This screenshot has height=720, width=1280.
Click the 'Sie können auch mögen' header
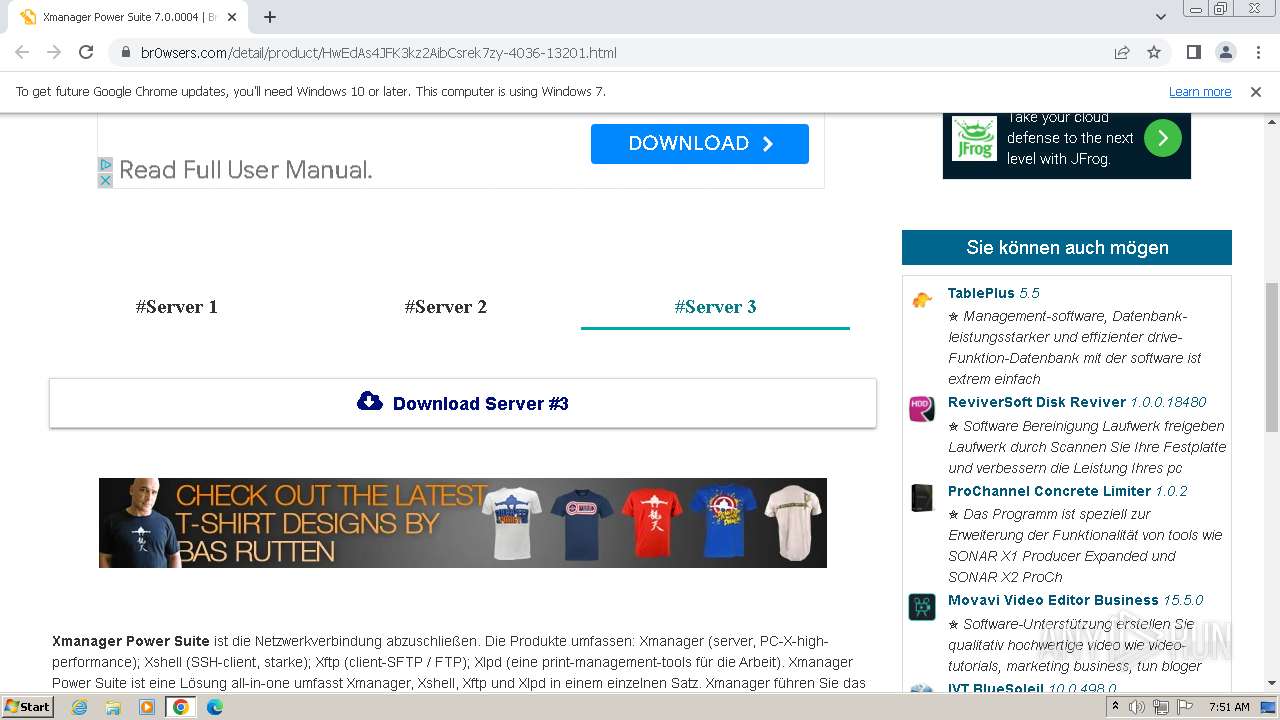(x=1067, y=247)
